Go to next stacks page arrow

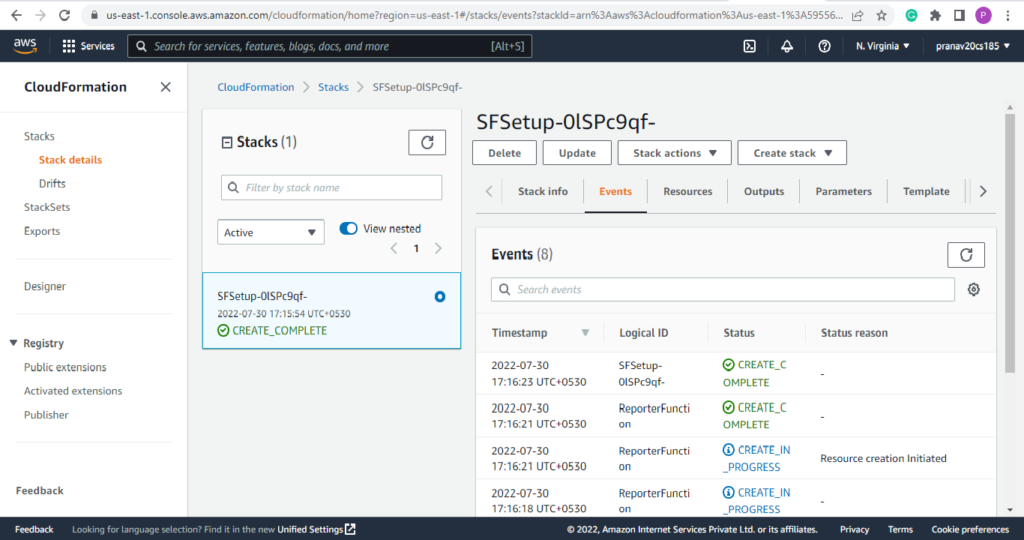coord(438,248)
